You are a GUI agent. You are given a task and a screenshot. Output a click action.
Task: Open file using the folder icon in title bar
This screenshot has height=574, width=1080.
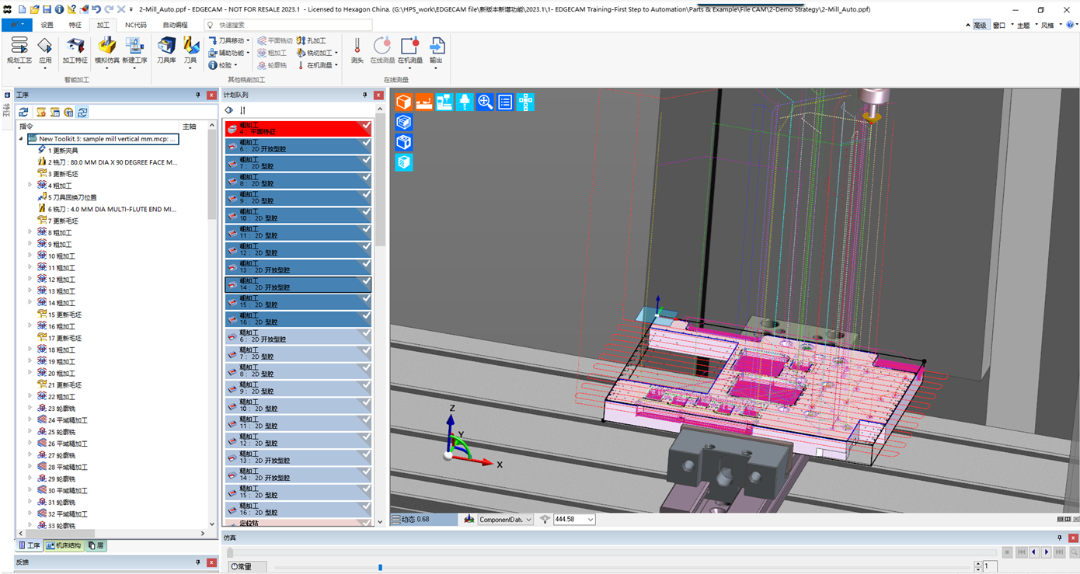pos(34,10)
